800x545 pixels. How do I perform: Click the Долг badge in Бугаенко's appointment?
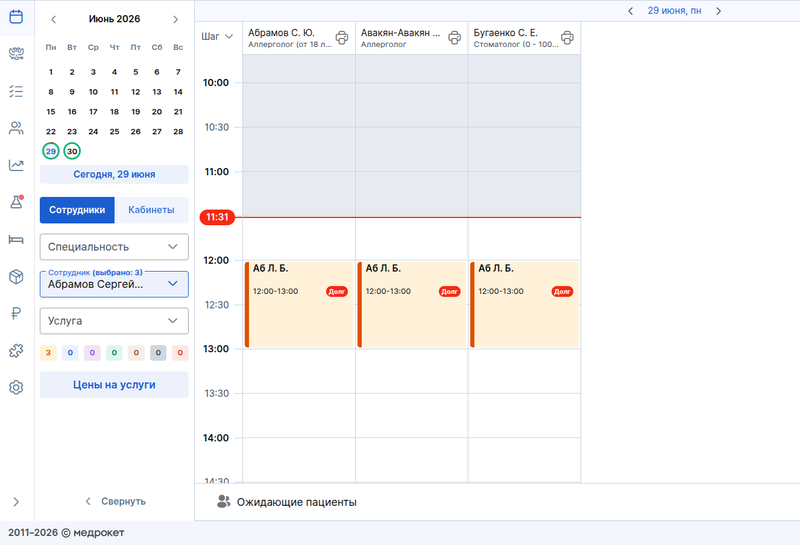(x=562, y=291)
